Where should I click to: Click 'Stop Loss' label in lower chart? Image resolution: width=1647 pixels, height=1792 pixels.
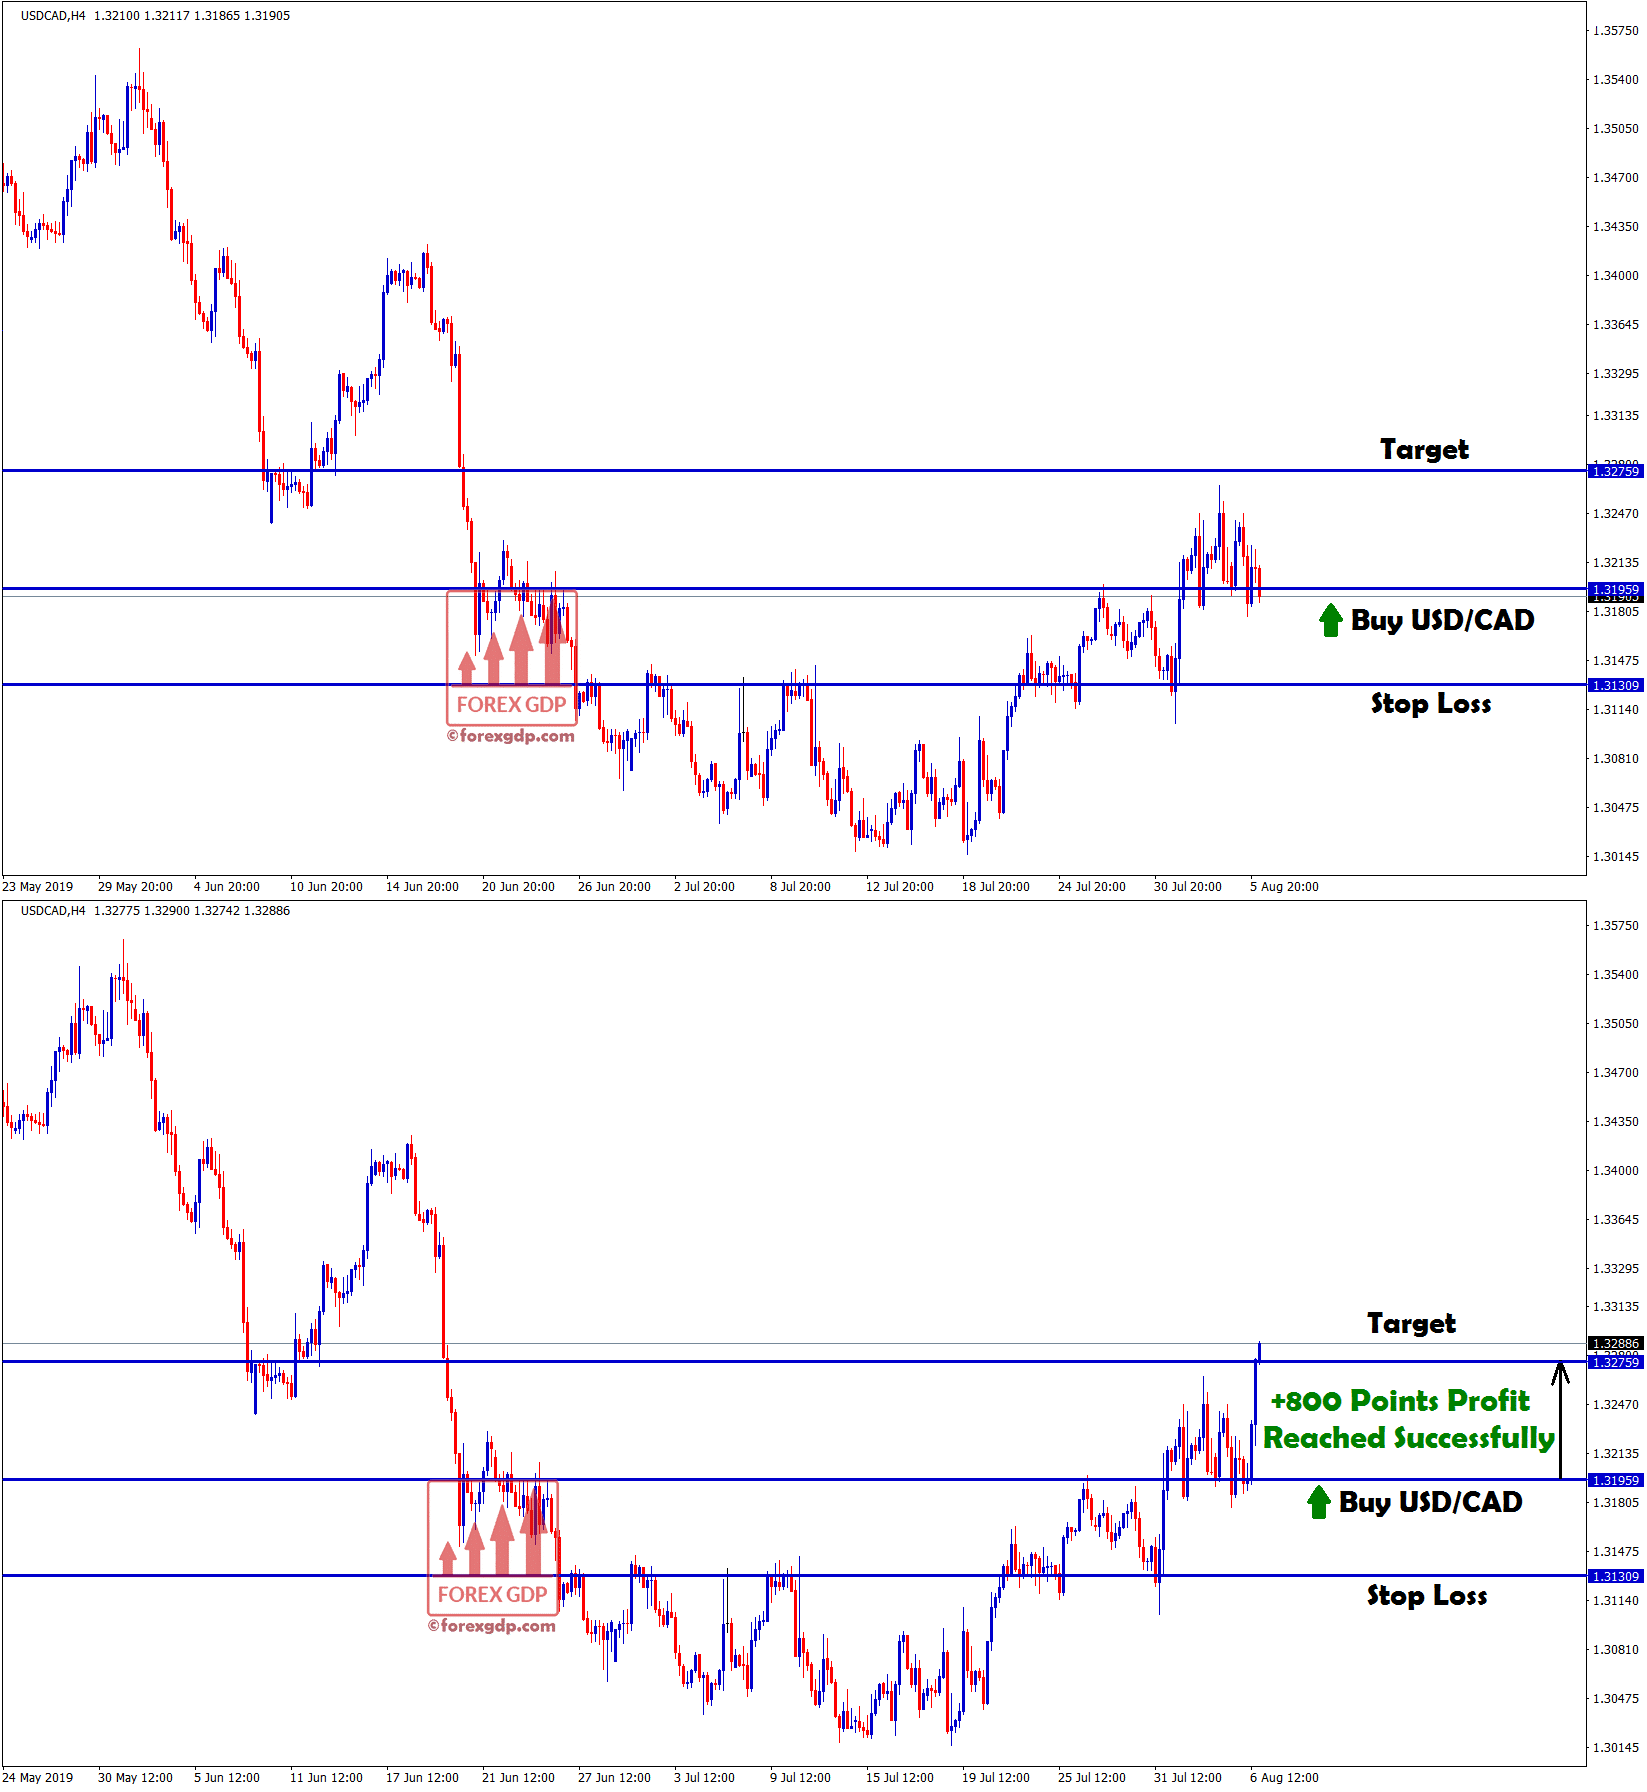pos(1427,1596)
